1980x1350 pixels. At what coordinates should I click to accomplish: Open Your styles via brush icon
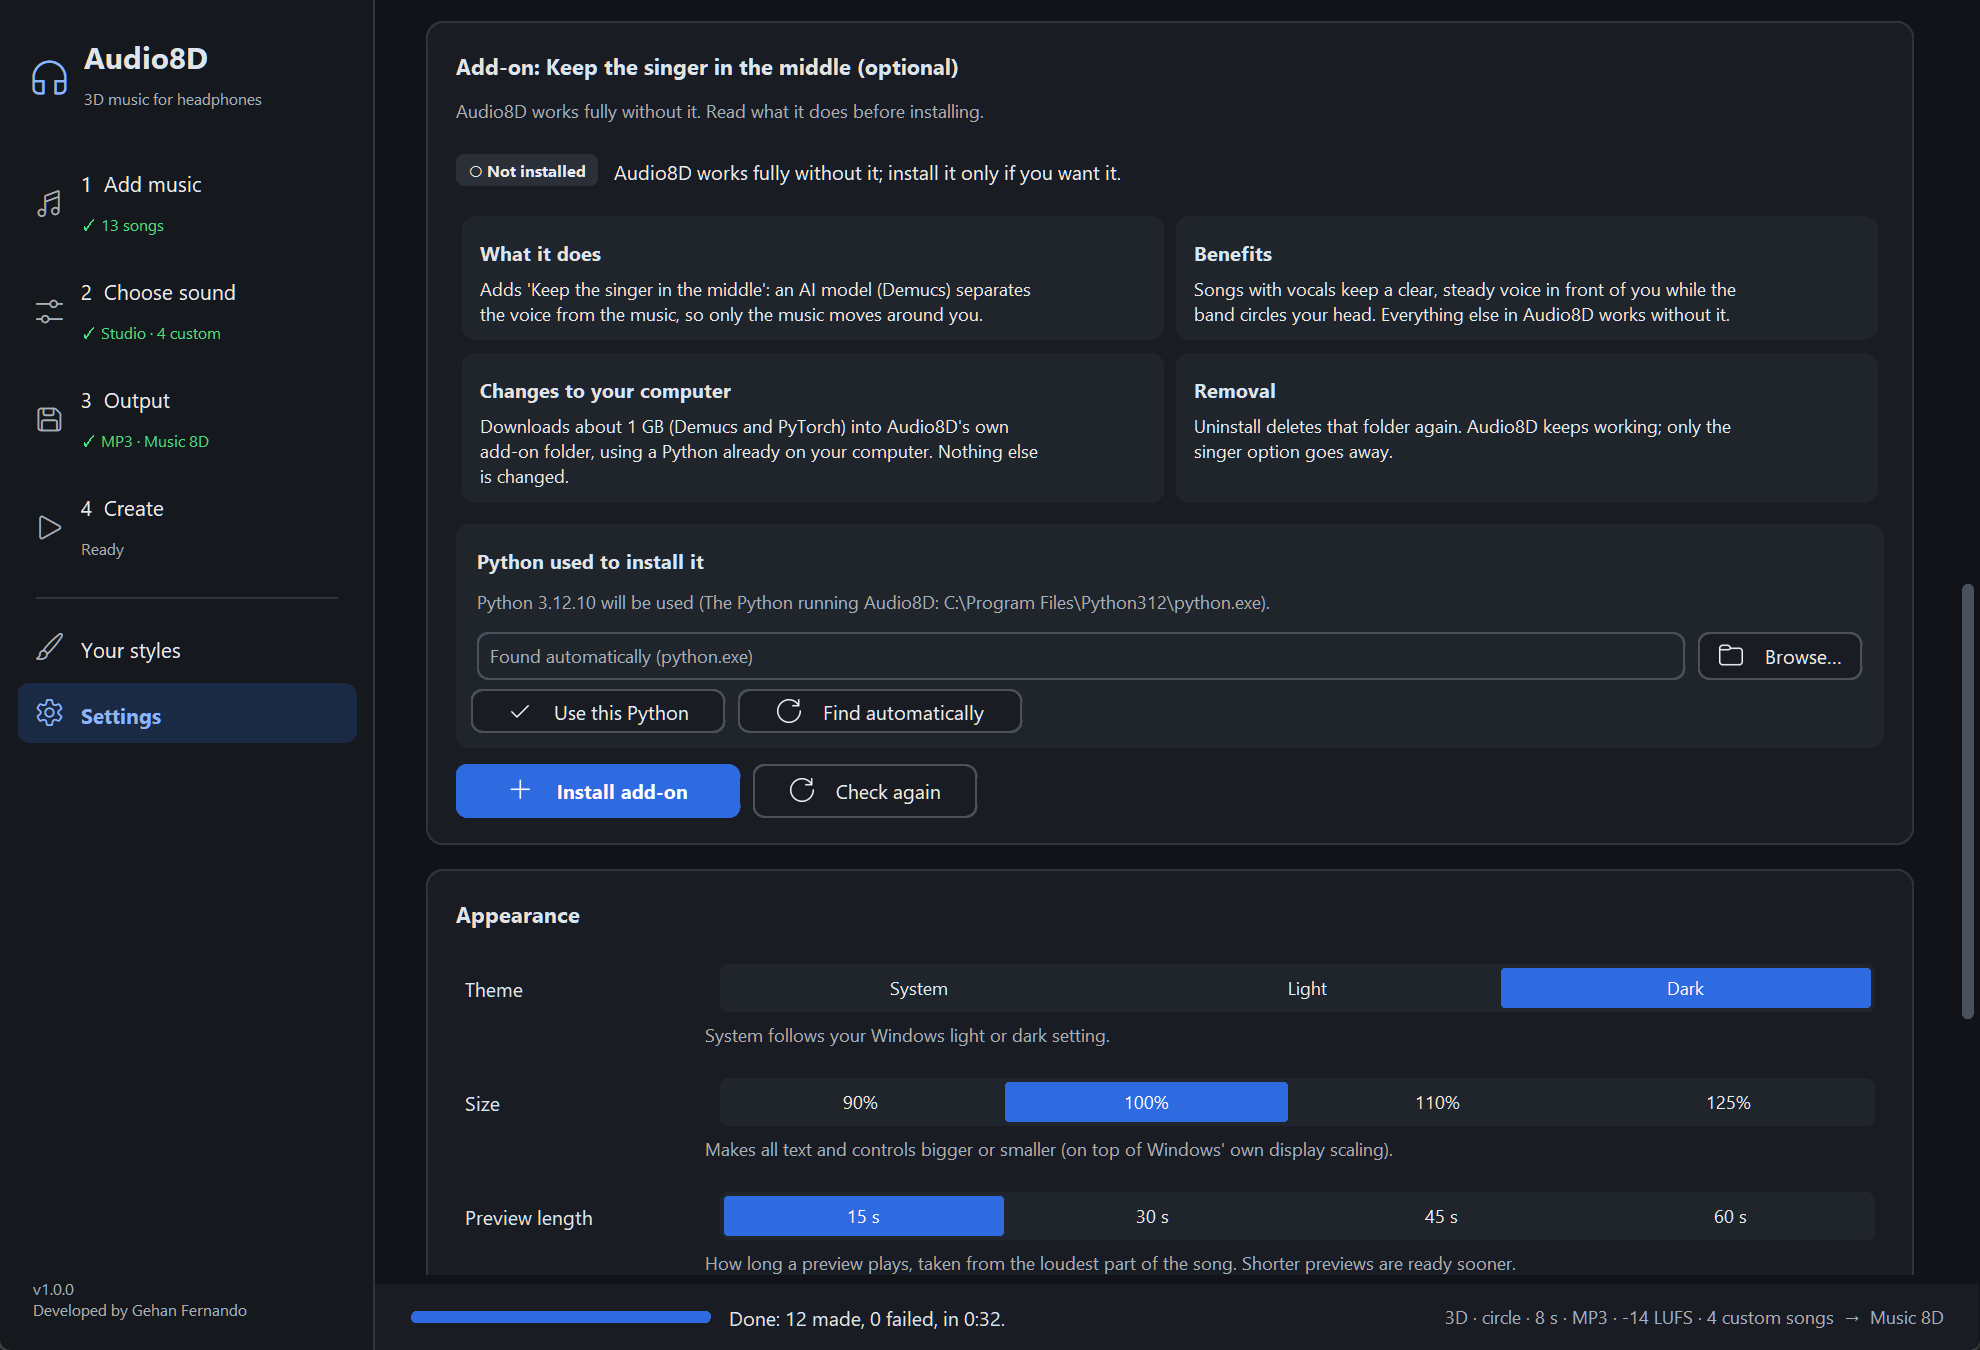49,647
